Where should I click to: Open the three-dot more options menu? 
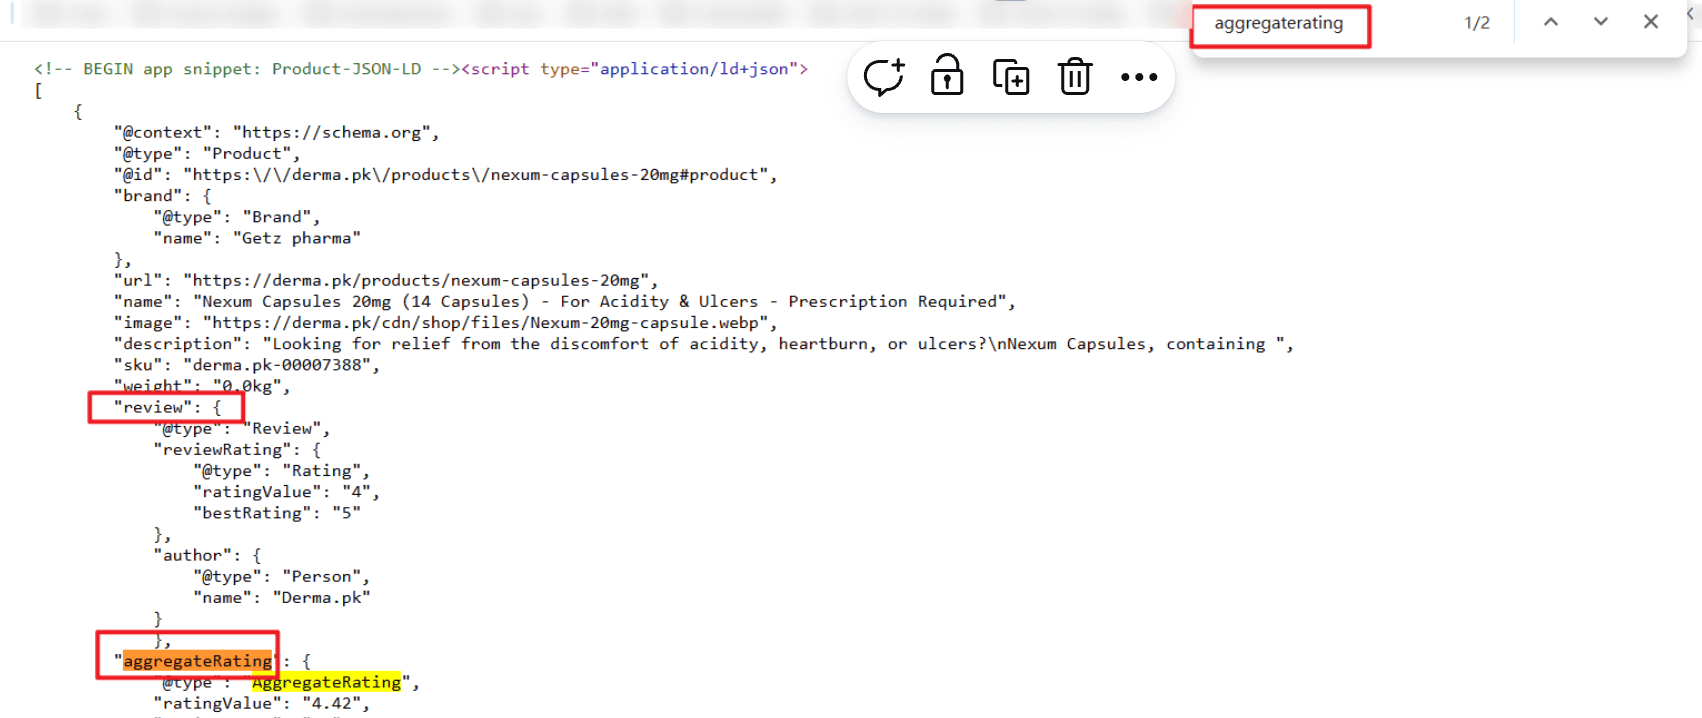coord(1138,77)
